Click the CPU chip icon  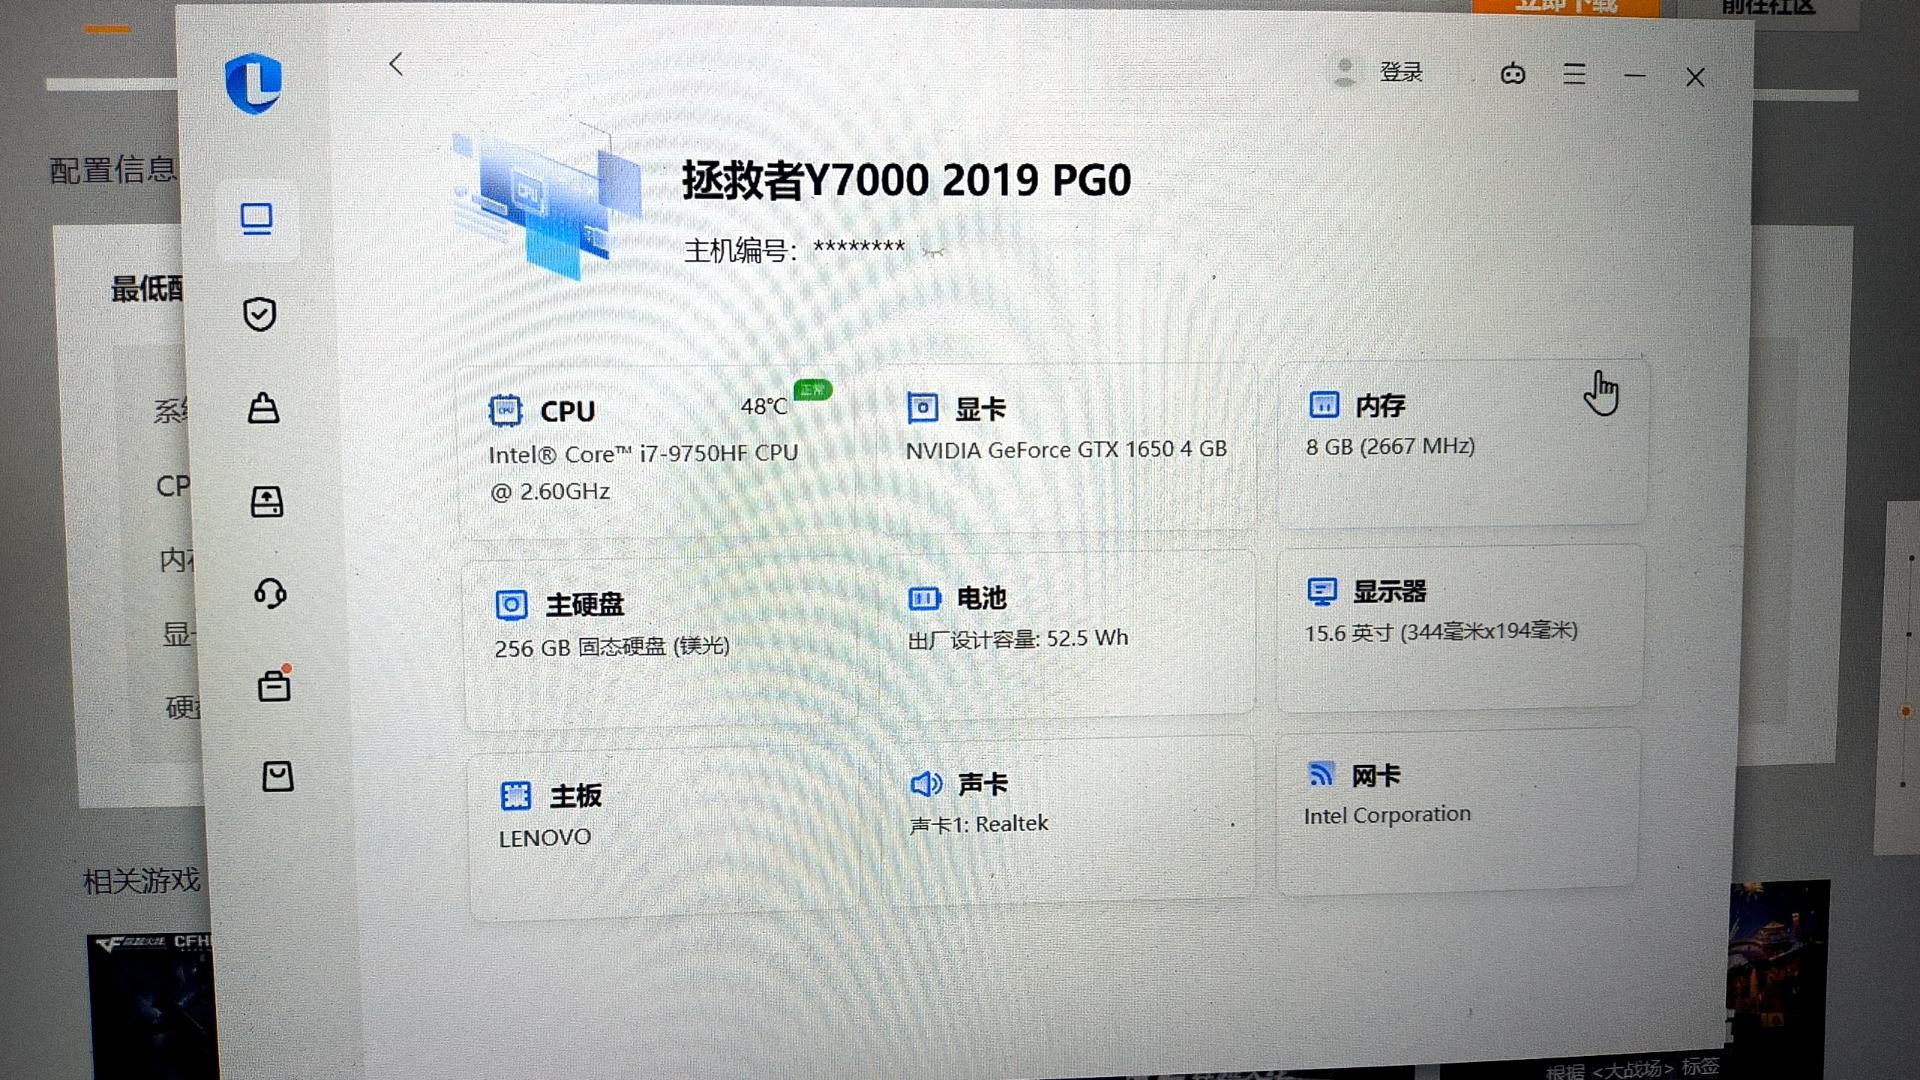(x=505, y=410)
